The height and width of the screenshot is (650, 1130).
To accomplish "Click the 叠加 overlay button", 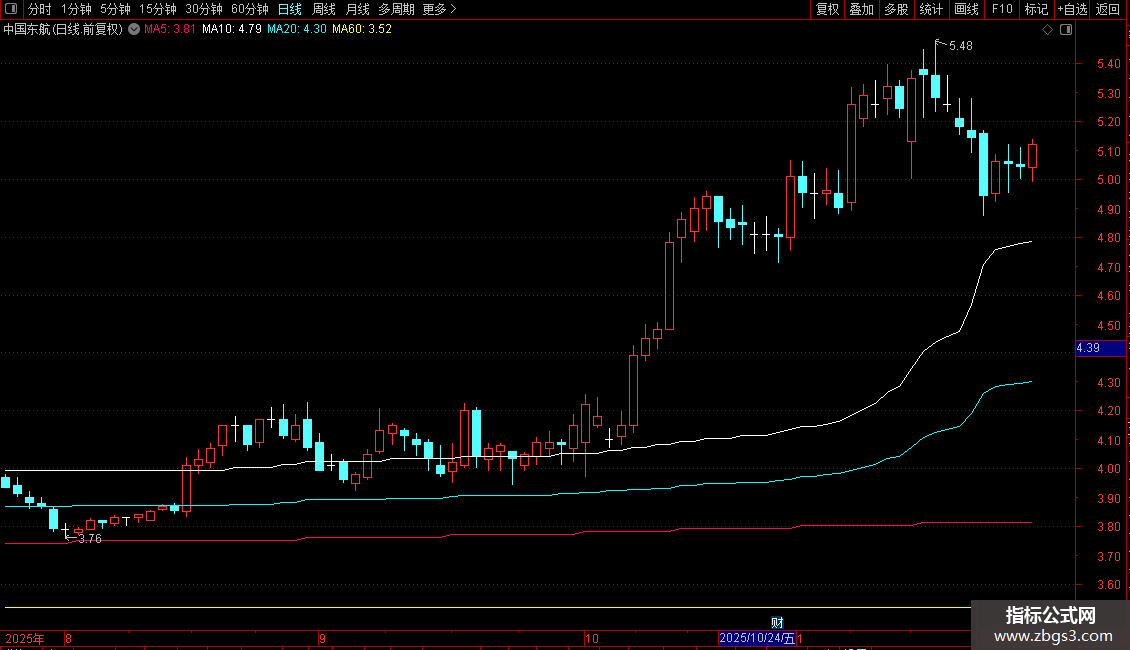I will tap(861, 9).
